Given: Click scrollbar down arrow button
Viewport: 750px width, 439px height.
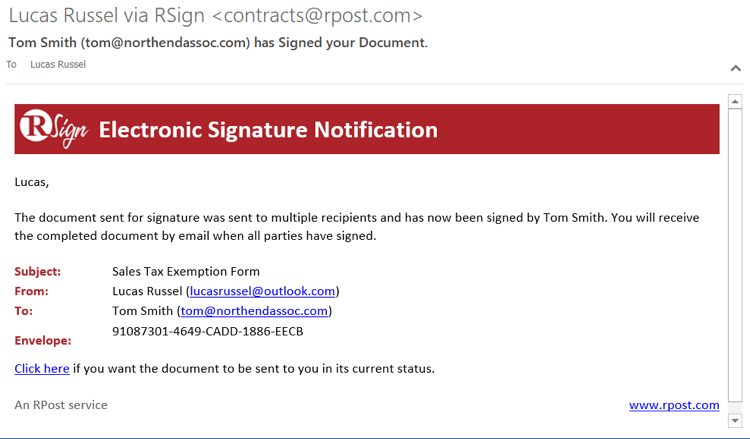Looking at the screenshot, I should [x=735, y=420].
